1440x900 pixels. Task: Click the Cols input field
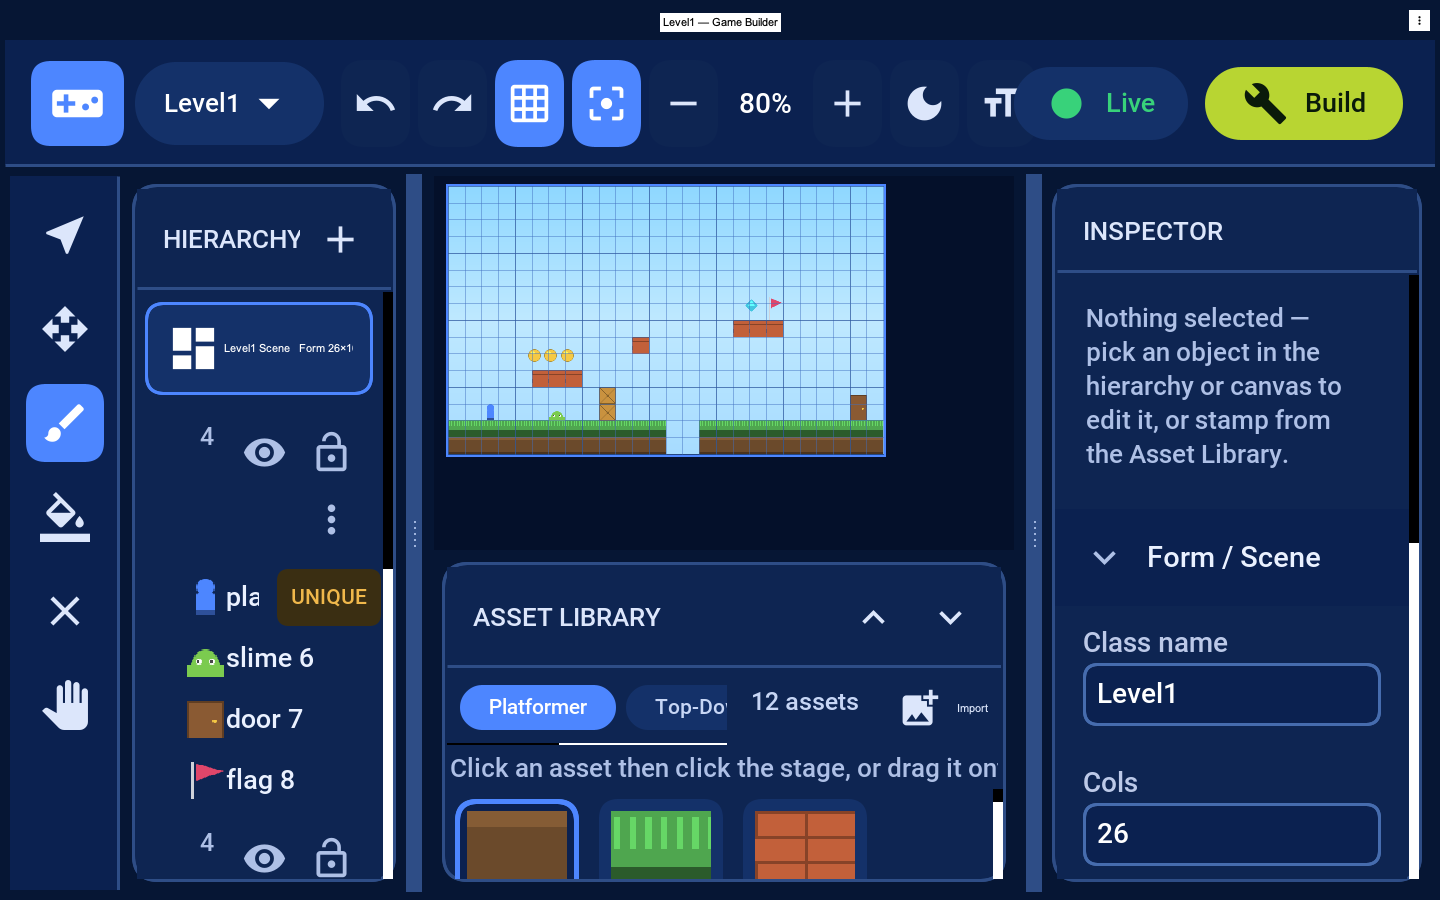[1232, 834]
